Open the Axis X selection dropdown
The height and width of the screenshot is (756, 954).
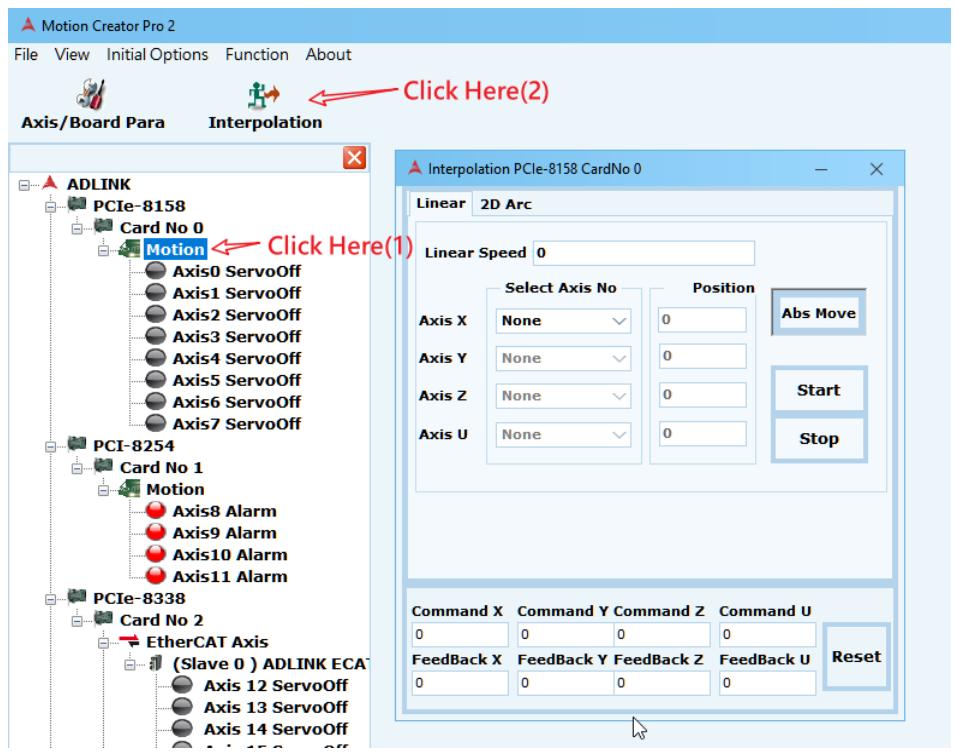coord(563,321)
